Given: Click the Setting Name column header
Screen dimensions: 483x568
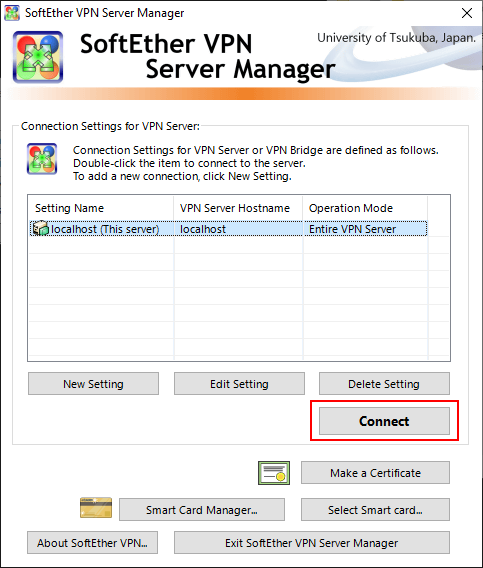Looking at the screenshot, I should [101, 208].
